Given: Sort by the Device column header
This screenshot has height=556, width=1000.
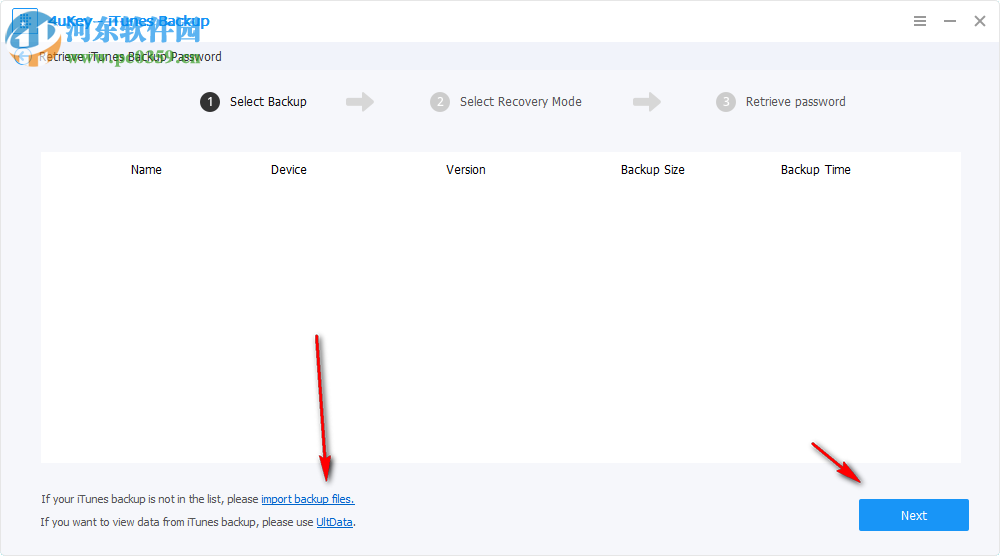Looking at the screenshot, I should pyautogui.click(x=288, y=170).
